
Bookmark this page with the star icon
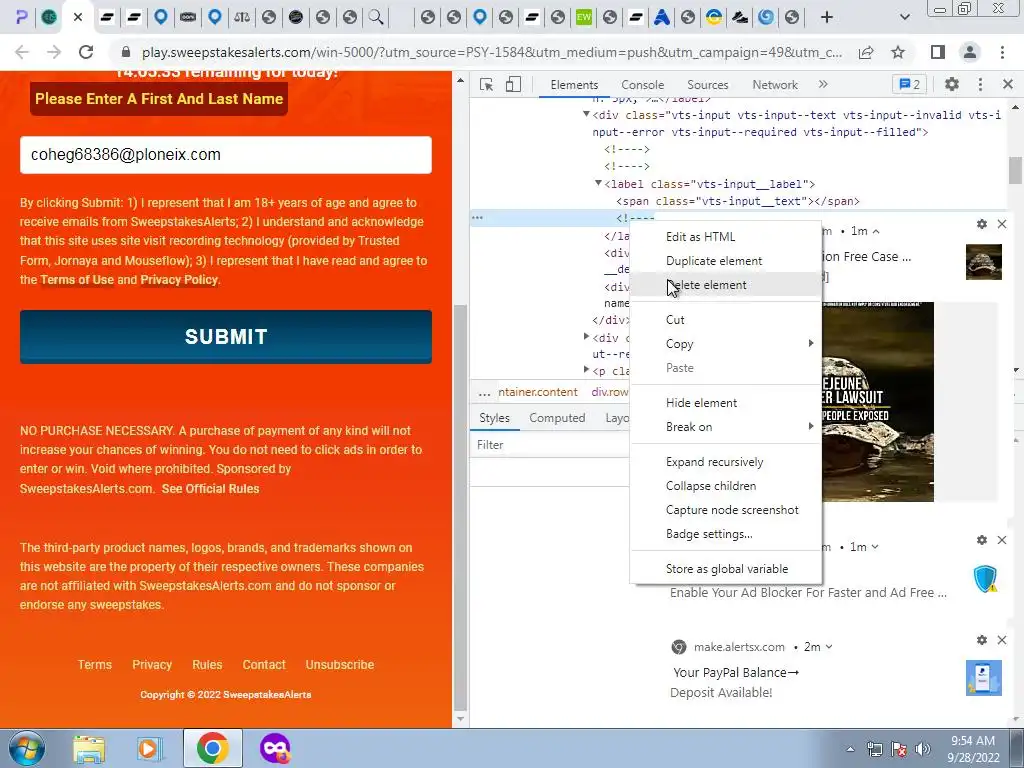coord(898,52)
